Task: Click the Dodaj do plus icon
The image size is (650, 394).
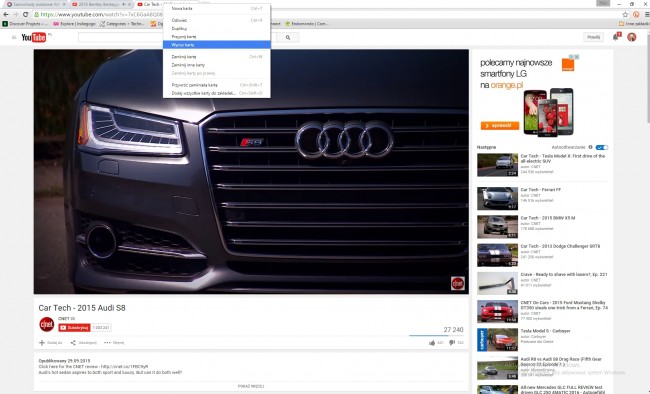Action: click(41, 343)
